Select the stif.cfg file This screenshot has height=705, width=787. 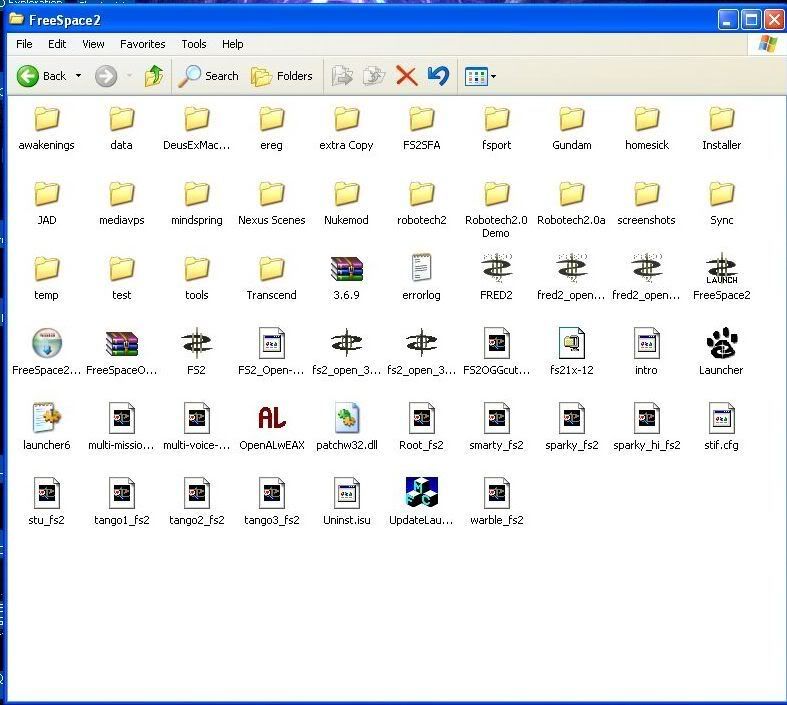click(721, 428)
